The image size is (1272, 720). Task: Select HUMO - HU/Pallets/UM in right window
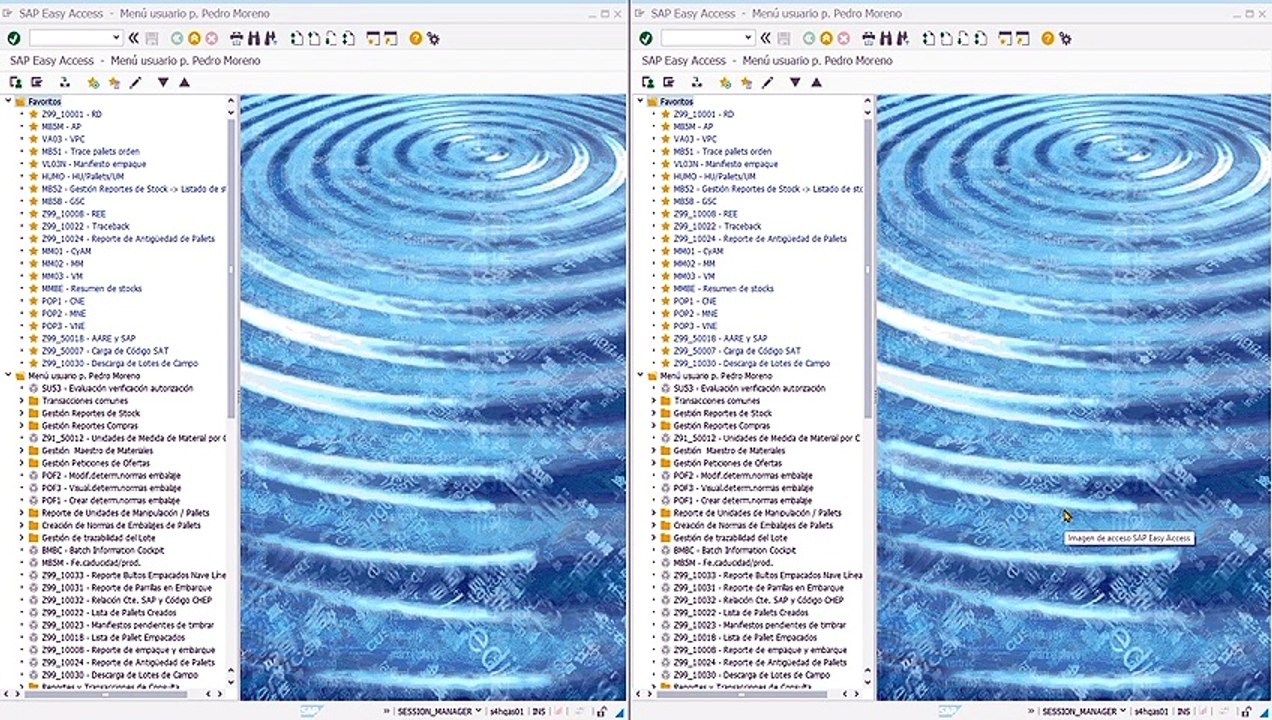coord(714,177)
